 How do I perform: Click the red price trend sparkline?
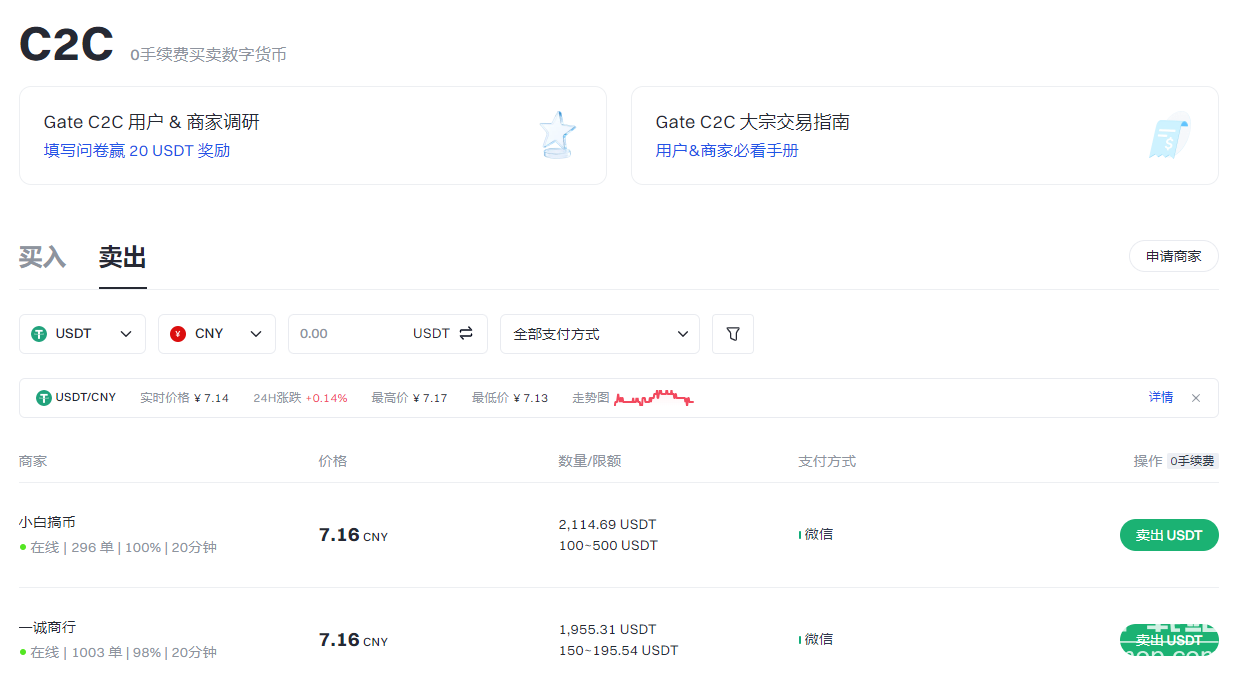[x=654, y=398]
